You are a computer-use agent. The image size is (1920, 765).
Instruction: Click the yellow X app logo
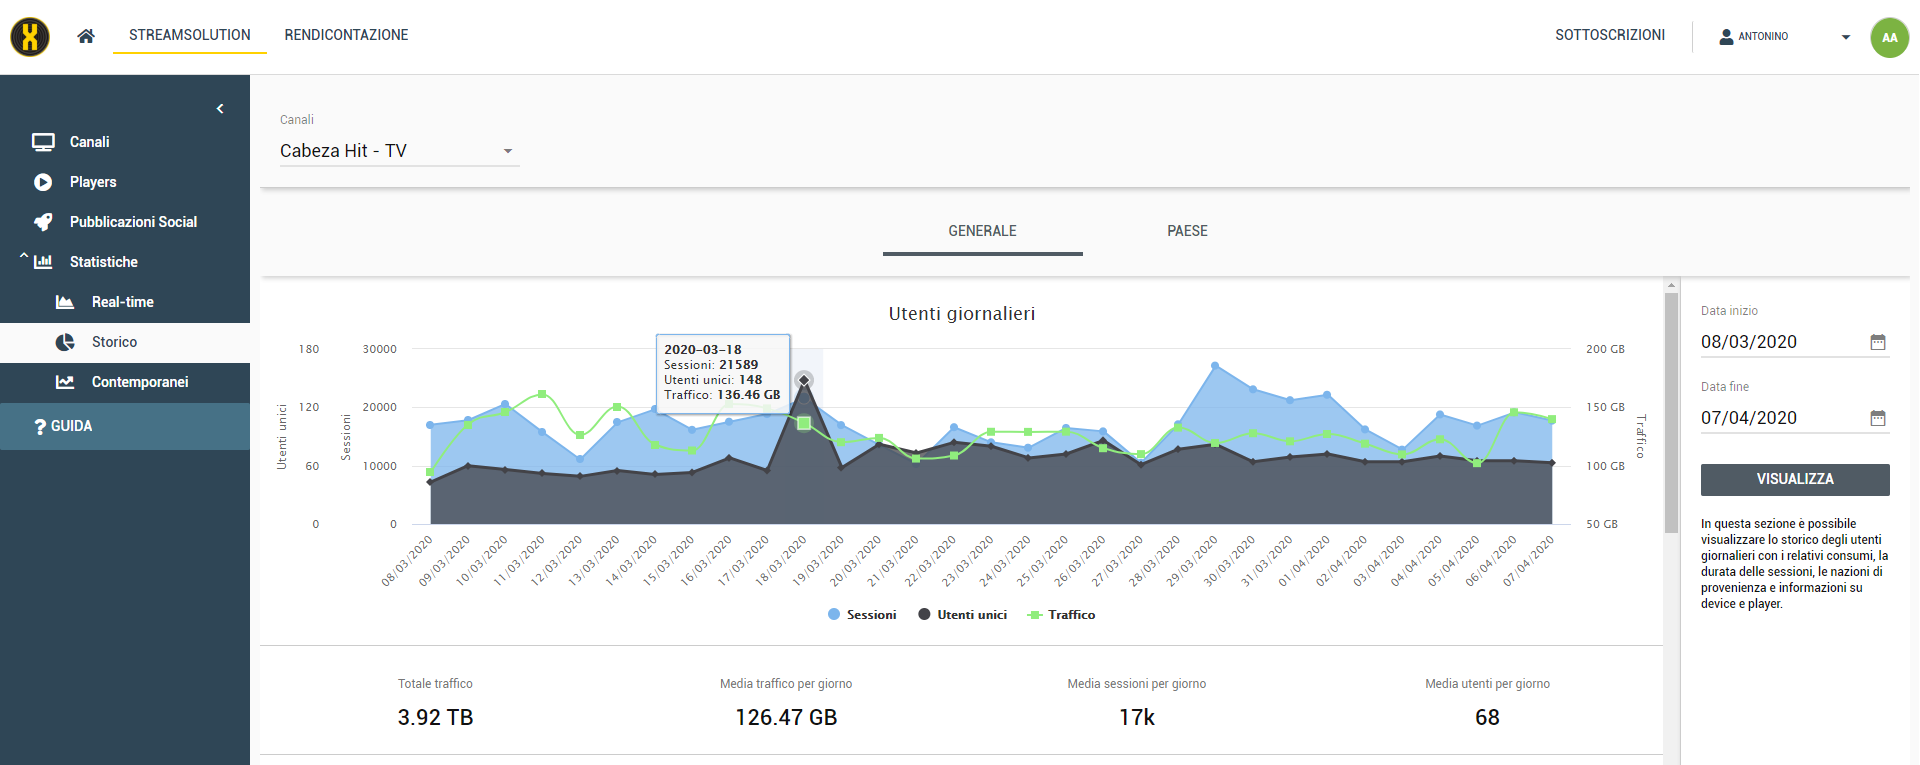pos(30,37)
